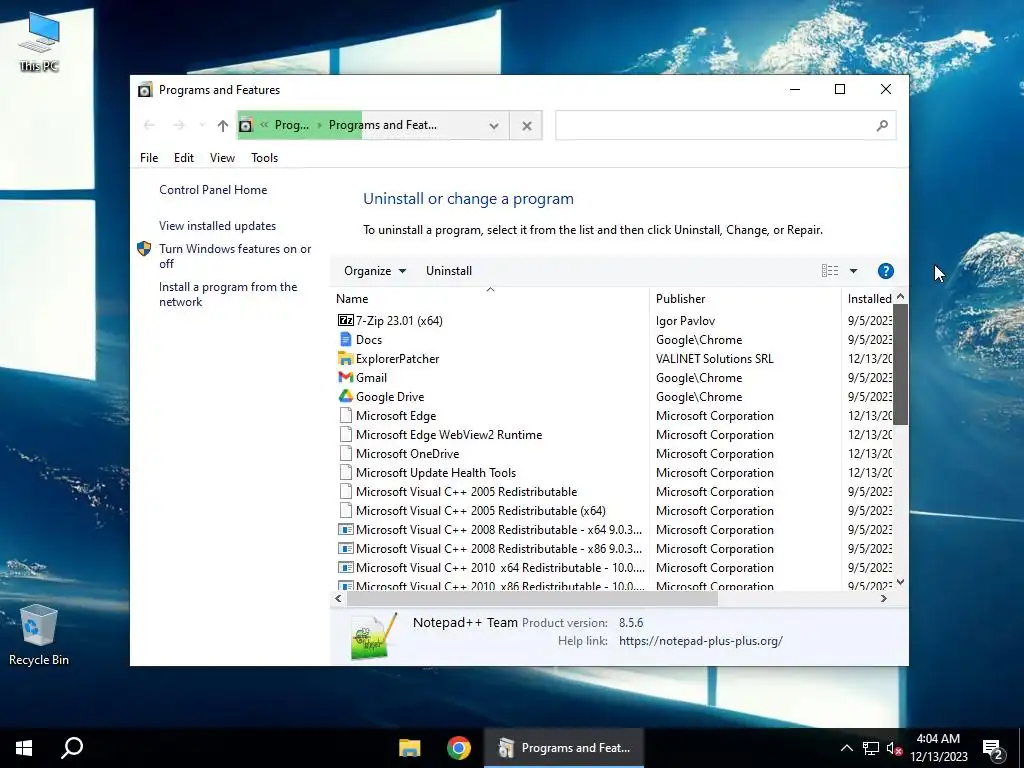Open the notepad-plus-plus.org help link

coord(701,641)
